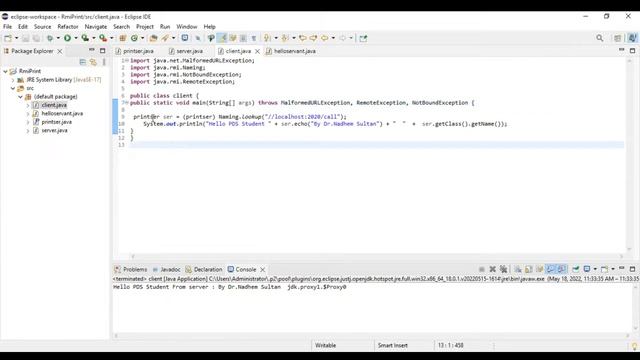Open the Window menu

[187, 27]
